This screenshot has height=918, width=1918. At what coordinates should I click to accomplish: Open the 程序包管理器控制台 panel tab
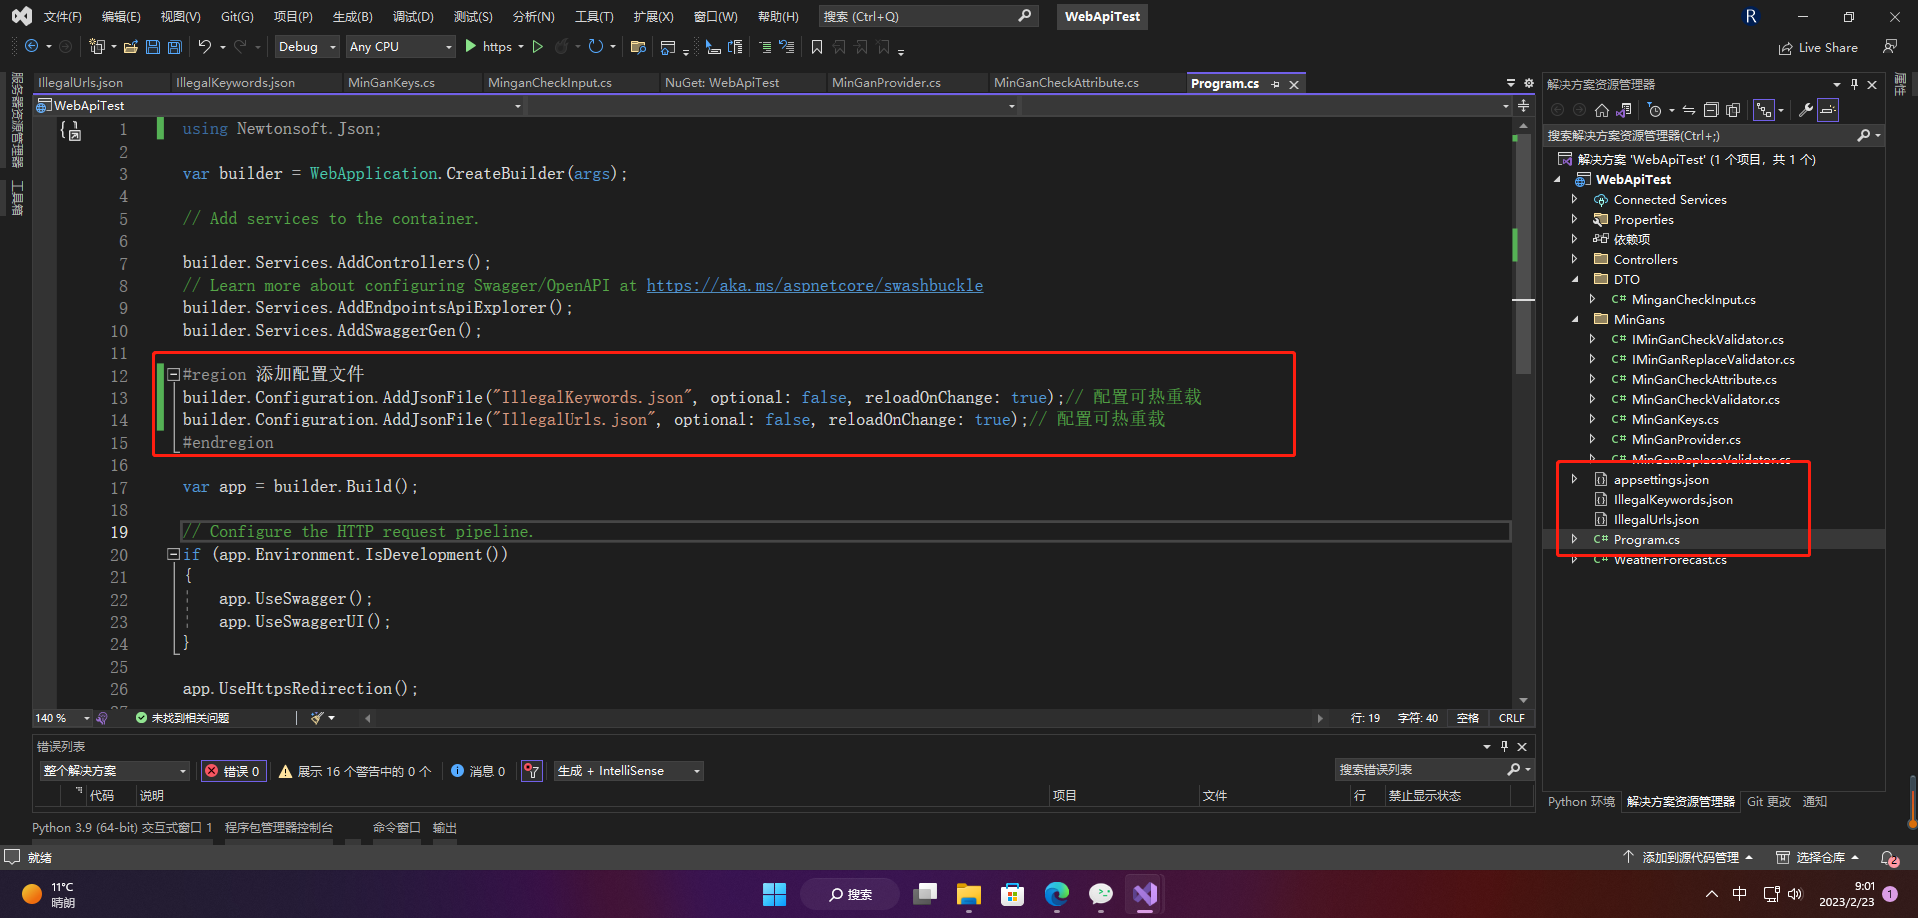pos(279,828)
